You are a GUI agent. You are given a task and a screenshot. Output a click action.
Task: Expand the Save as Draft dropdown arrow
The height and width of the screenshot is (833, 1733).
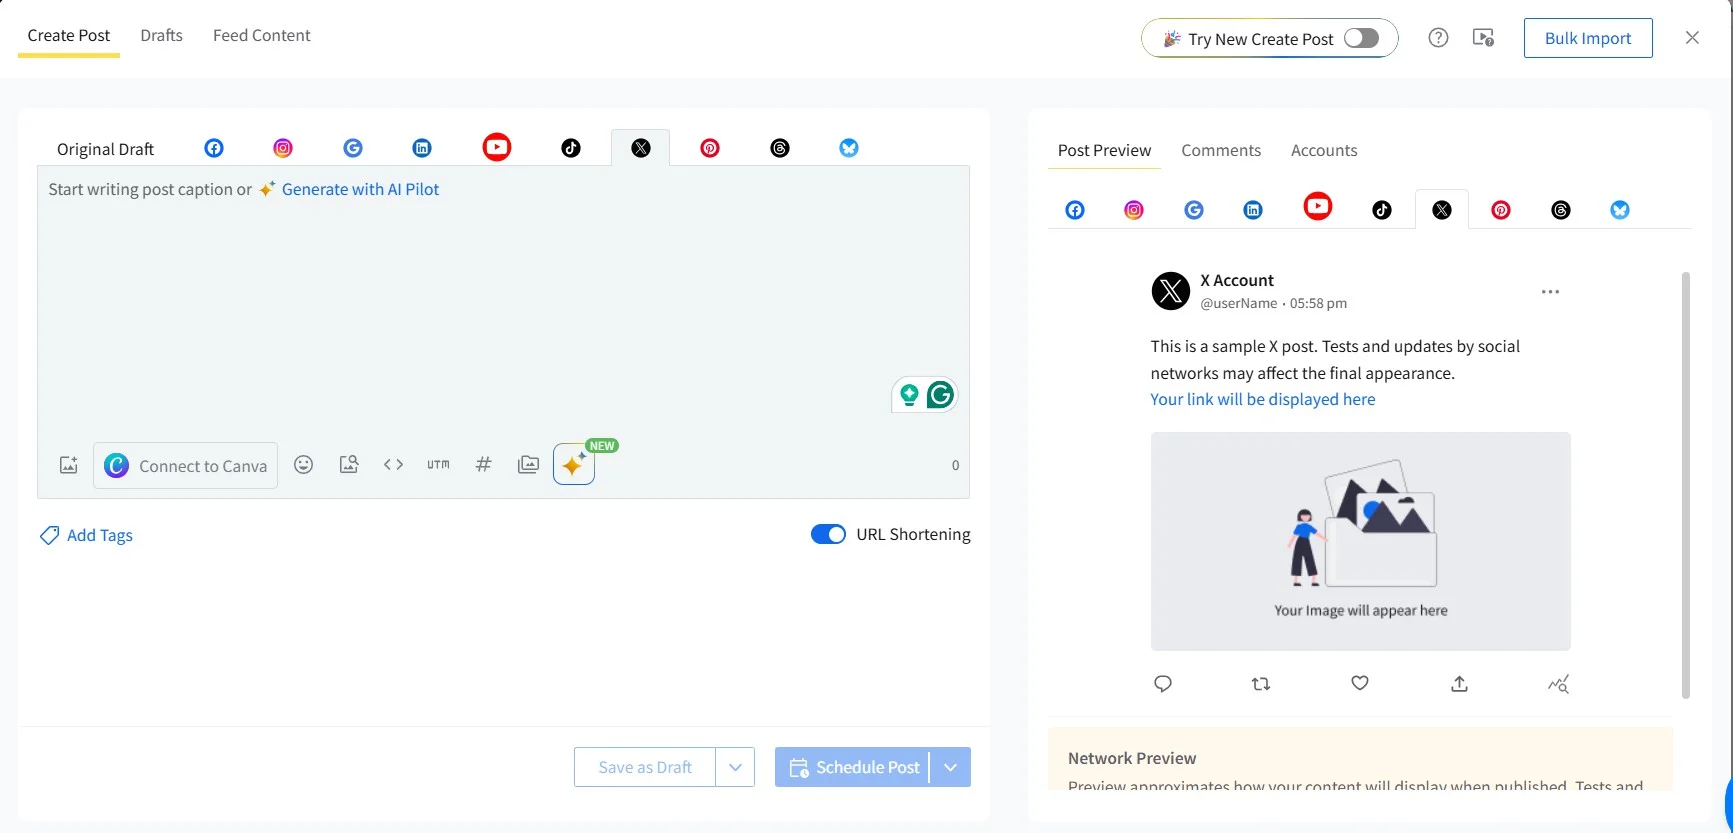(x=735, y=767)
